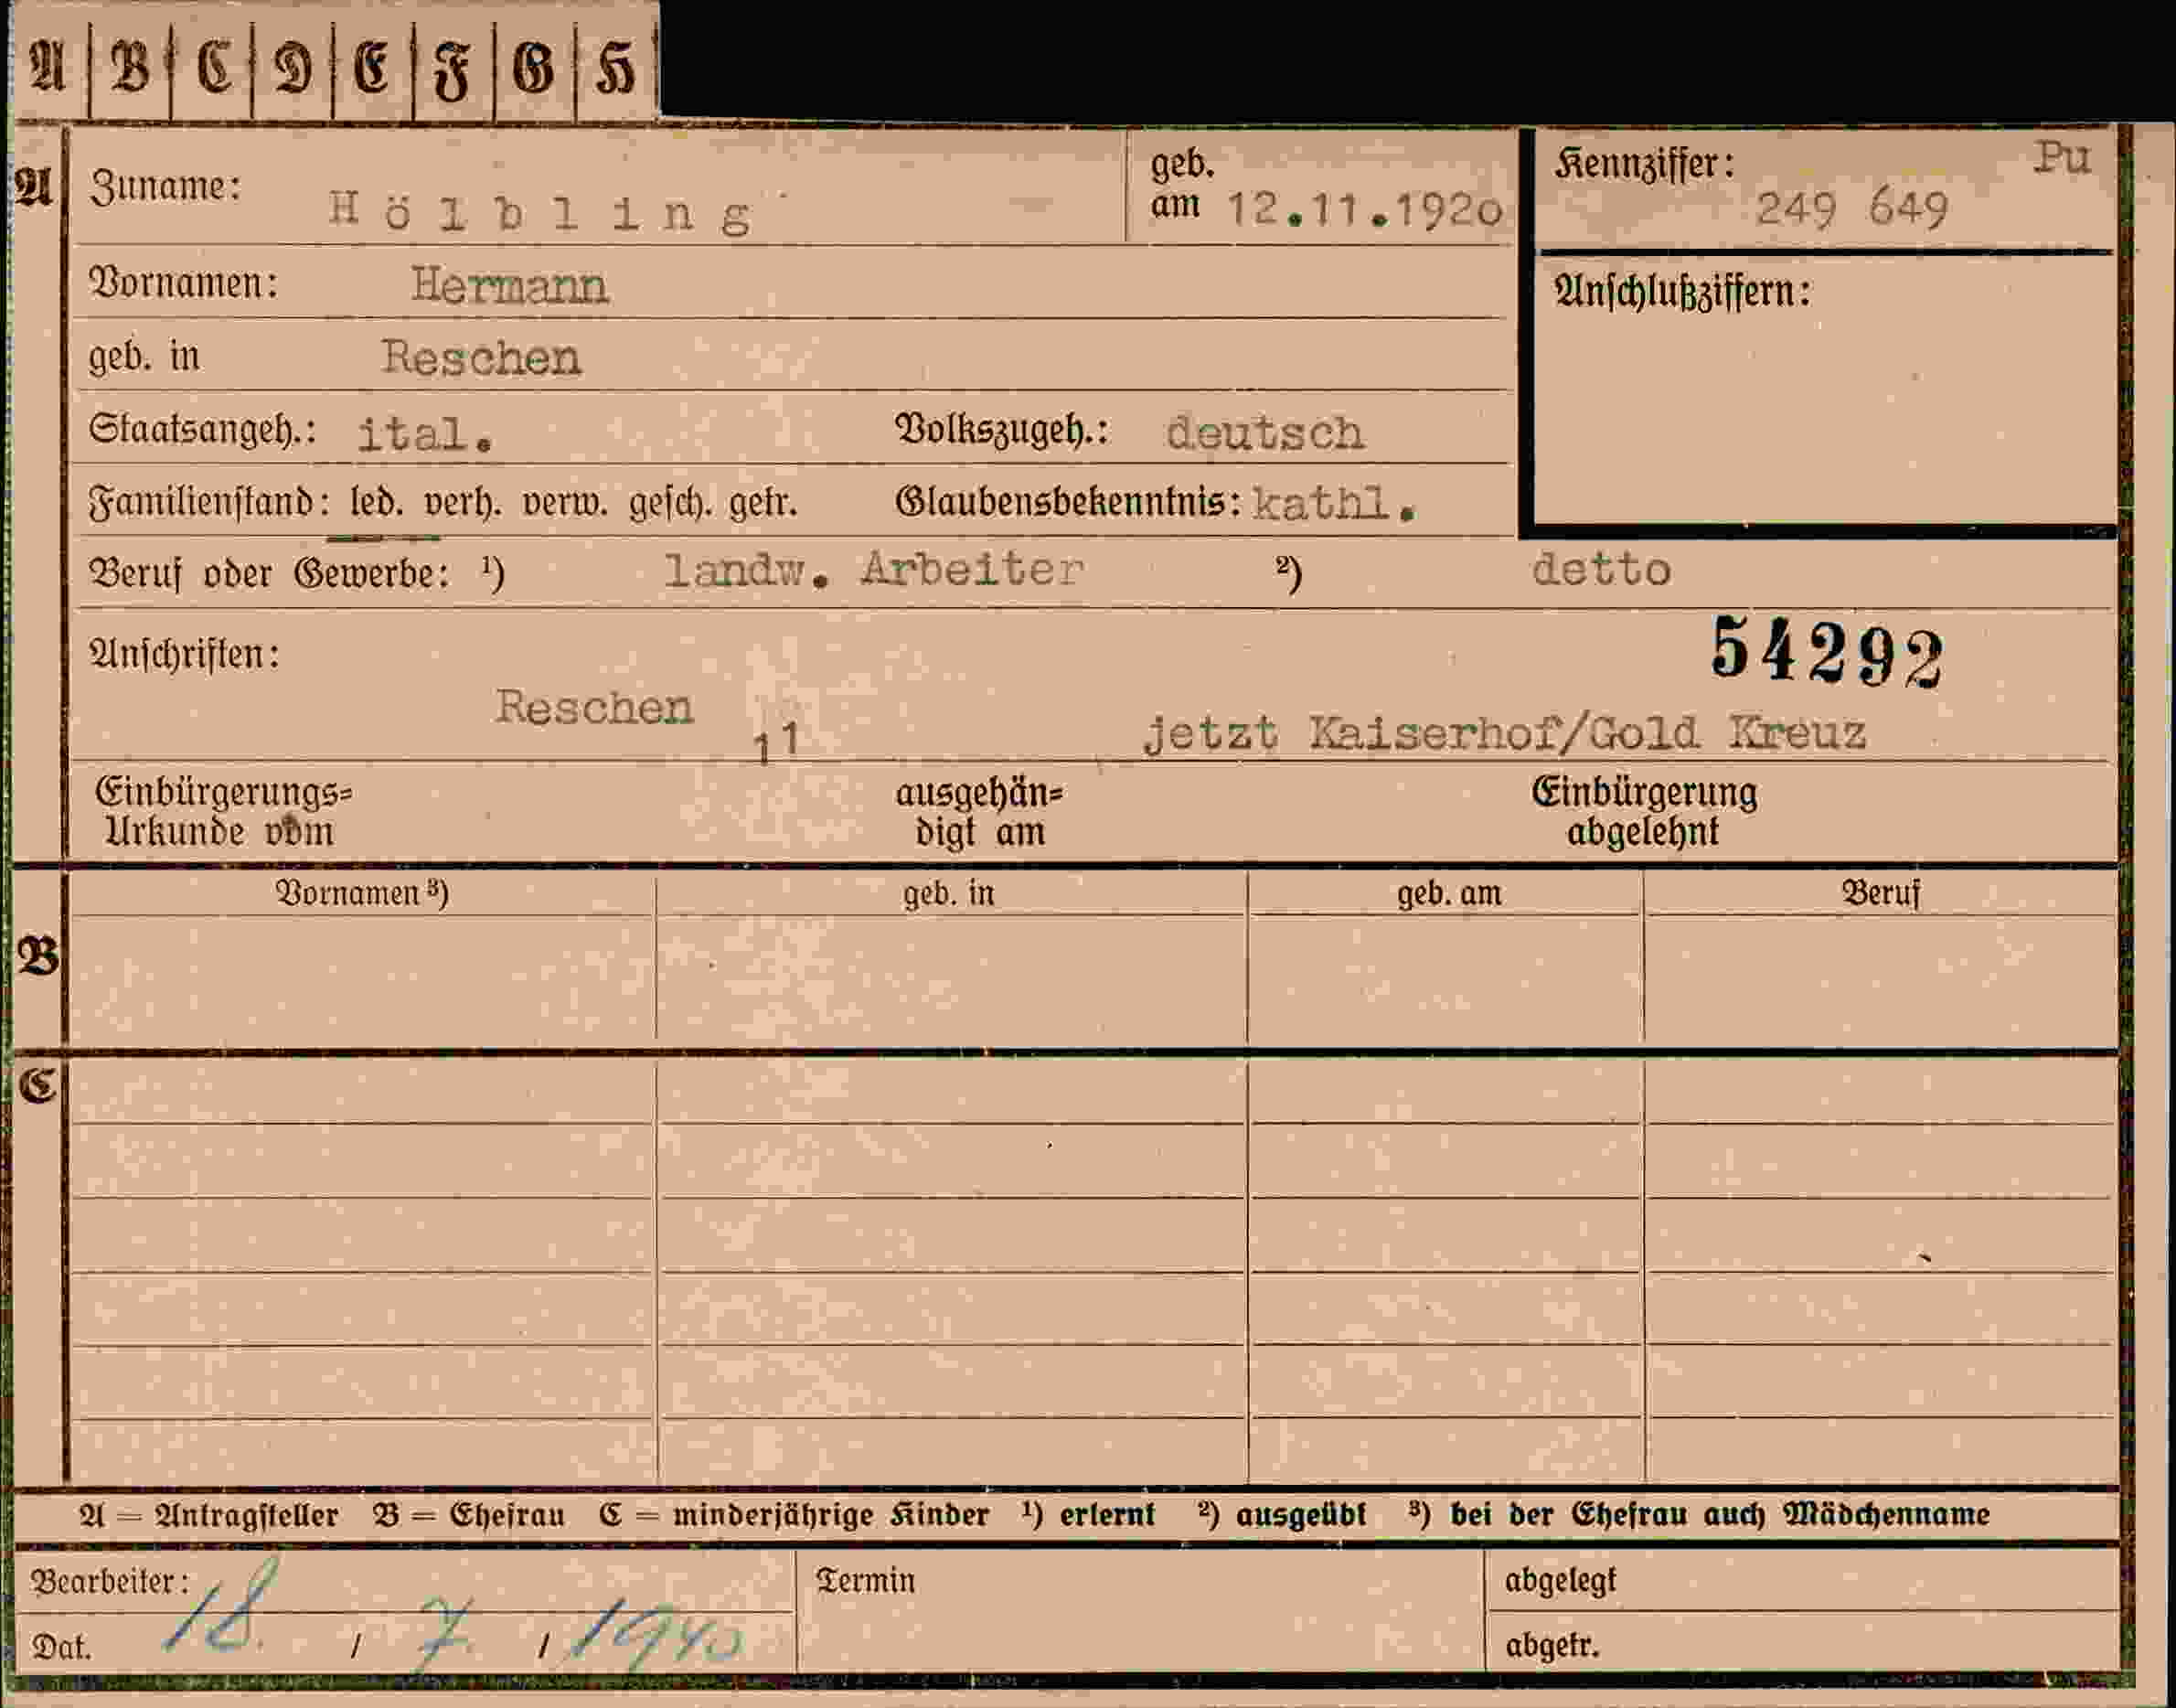The height and width of the screenshot is (1708, 2176).
Task: Click the stamped number 54292
Action: pyautogui.click(x=1827, y=654)
